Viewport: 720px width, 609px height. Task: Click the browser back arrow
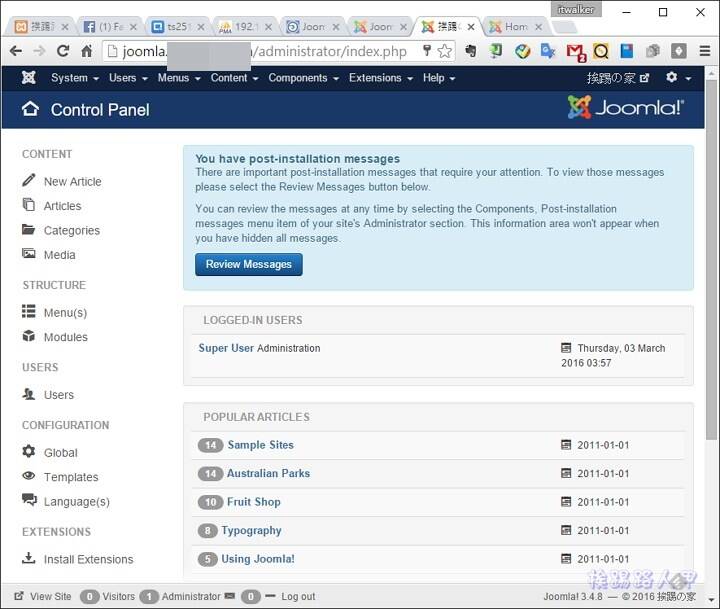[16, 51]
